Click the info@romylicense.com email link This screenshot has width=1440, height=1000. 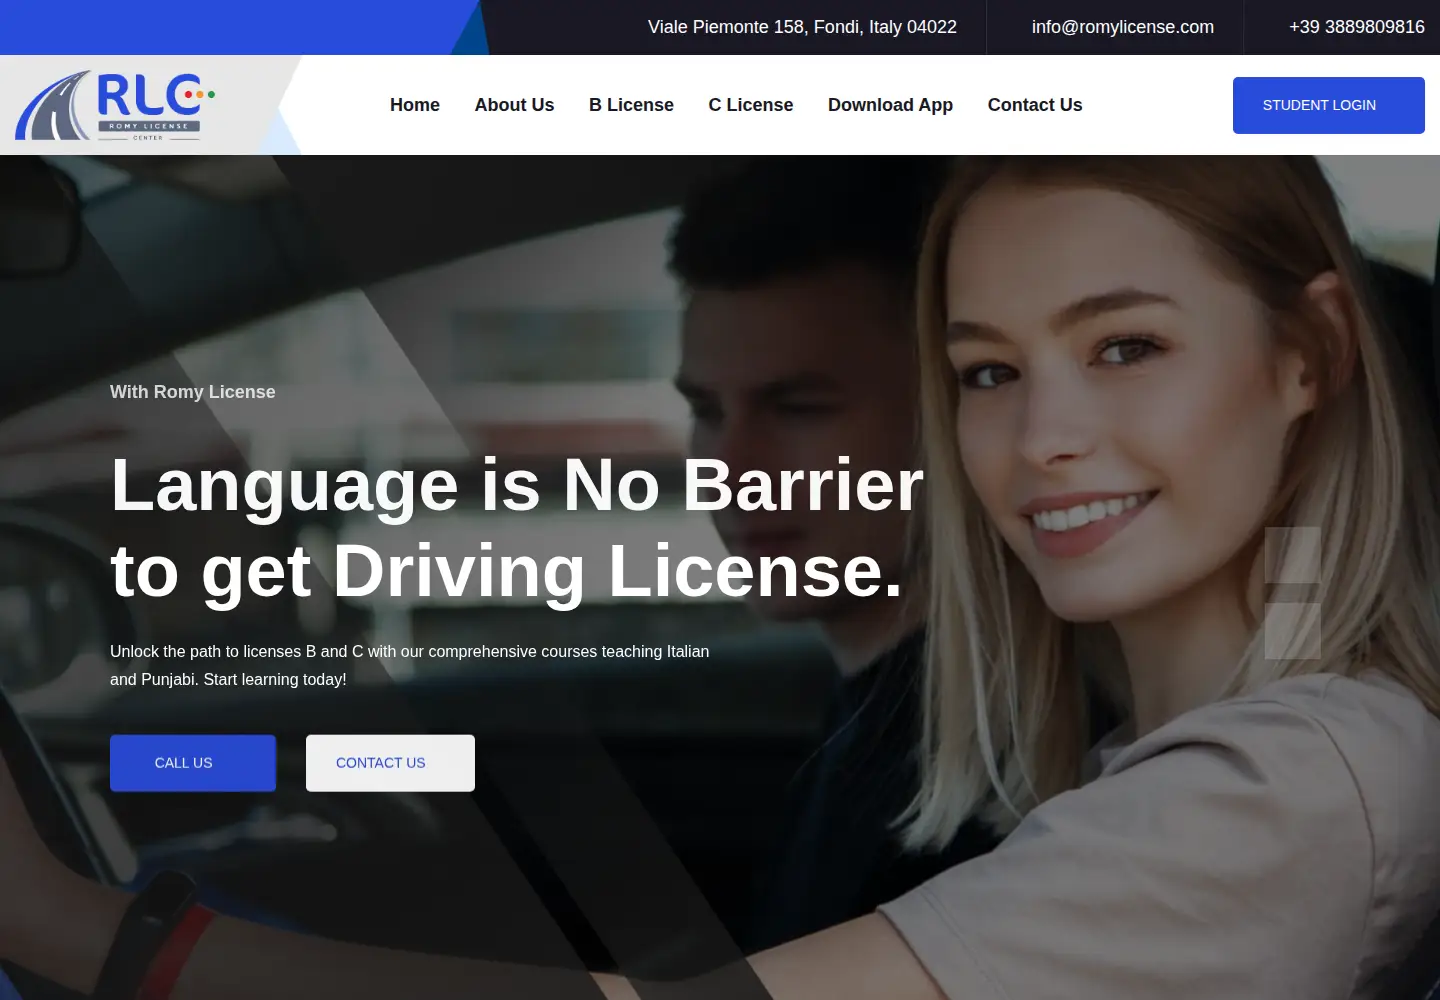[x=1123, y=27]
